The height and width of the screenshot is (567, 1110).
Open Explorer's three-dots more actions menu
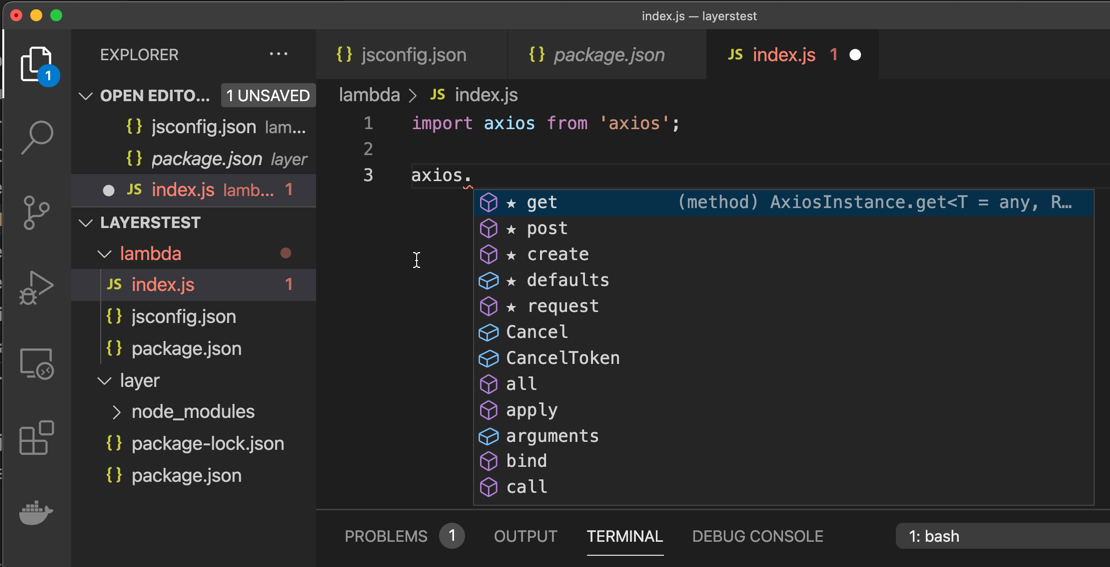pos(278,55)
